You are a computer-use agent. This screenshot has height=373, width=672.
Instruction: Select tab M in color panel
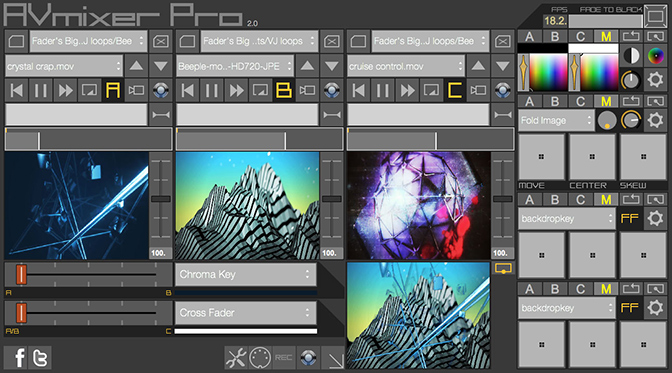click(606, 36)
